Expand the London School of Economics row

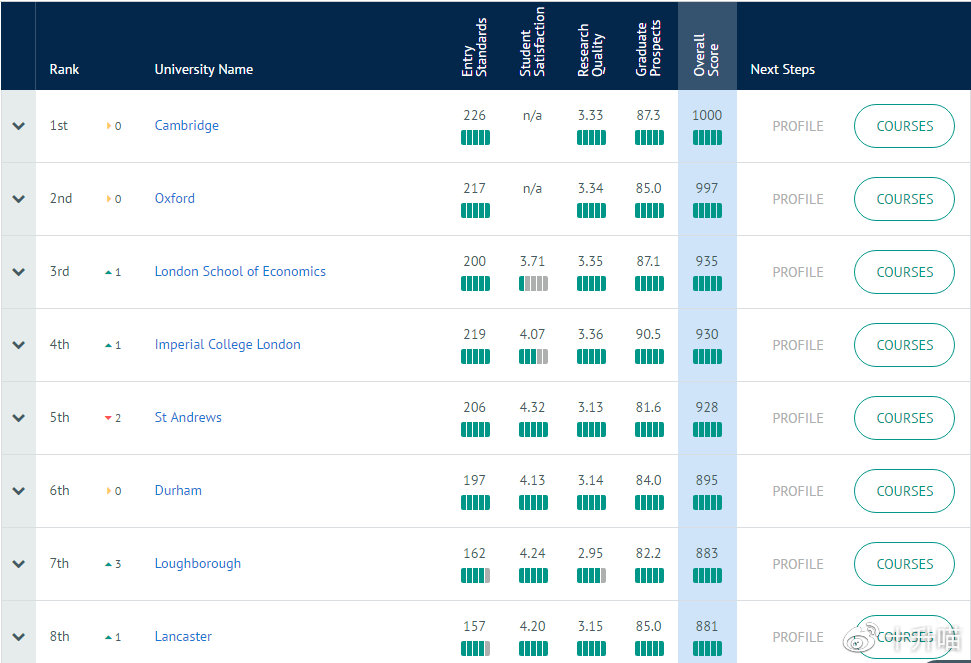(x=19, y=272)
